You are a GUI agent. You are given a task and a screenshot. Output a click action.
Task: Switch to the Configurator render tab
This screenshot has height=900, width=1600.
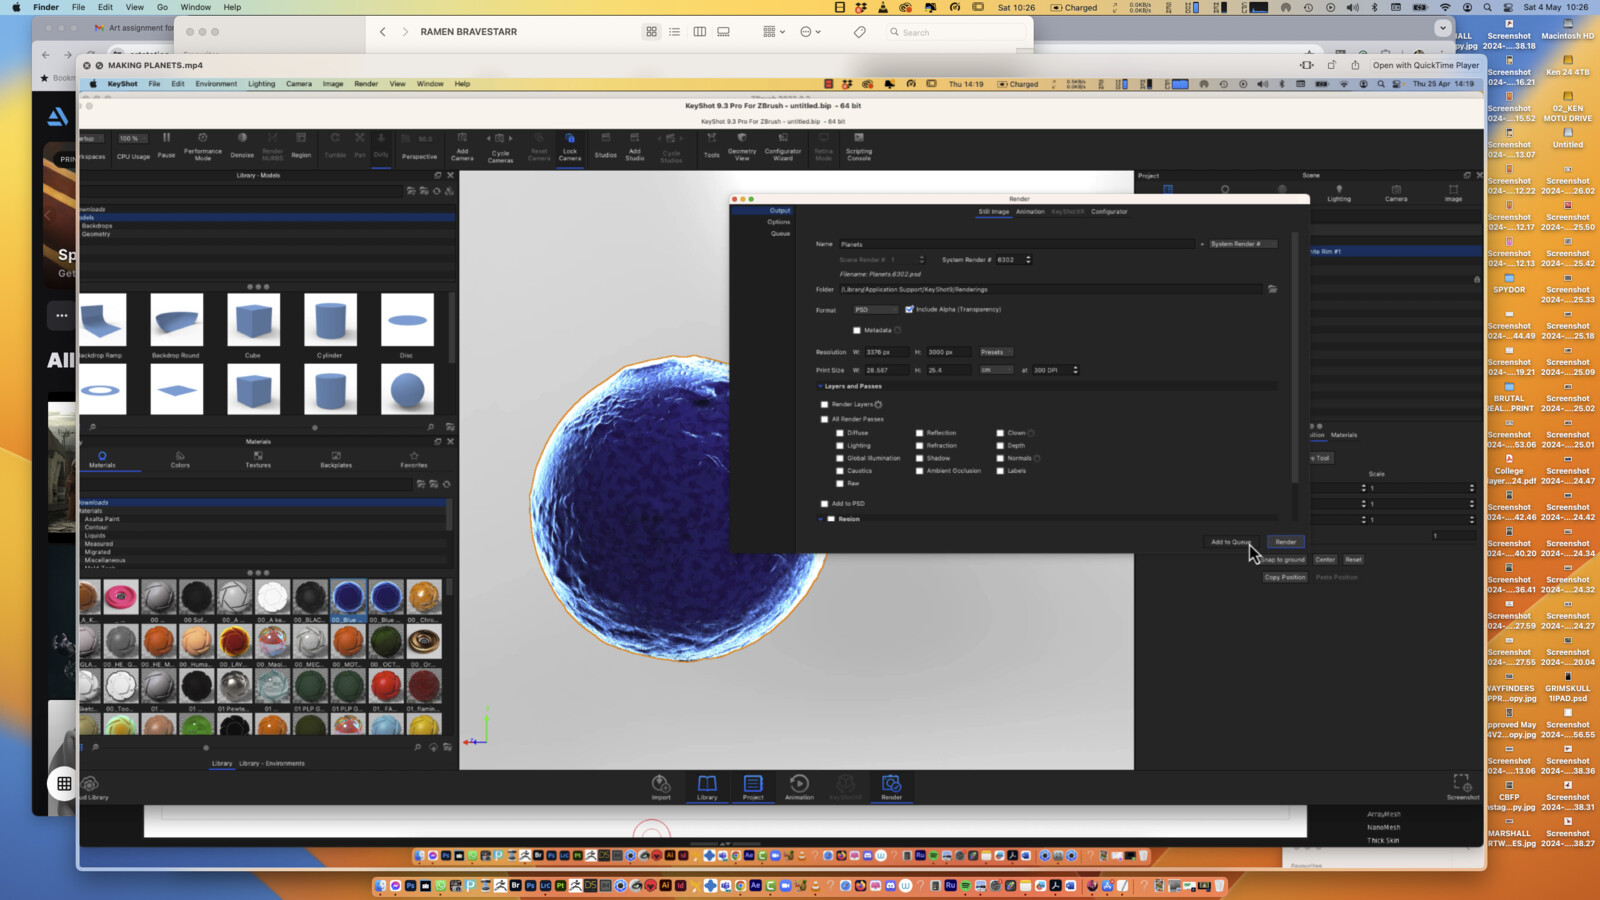tap(1109, 212)
